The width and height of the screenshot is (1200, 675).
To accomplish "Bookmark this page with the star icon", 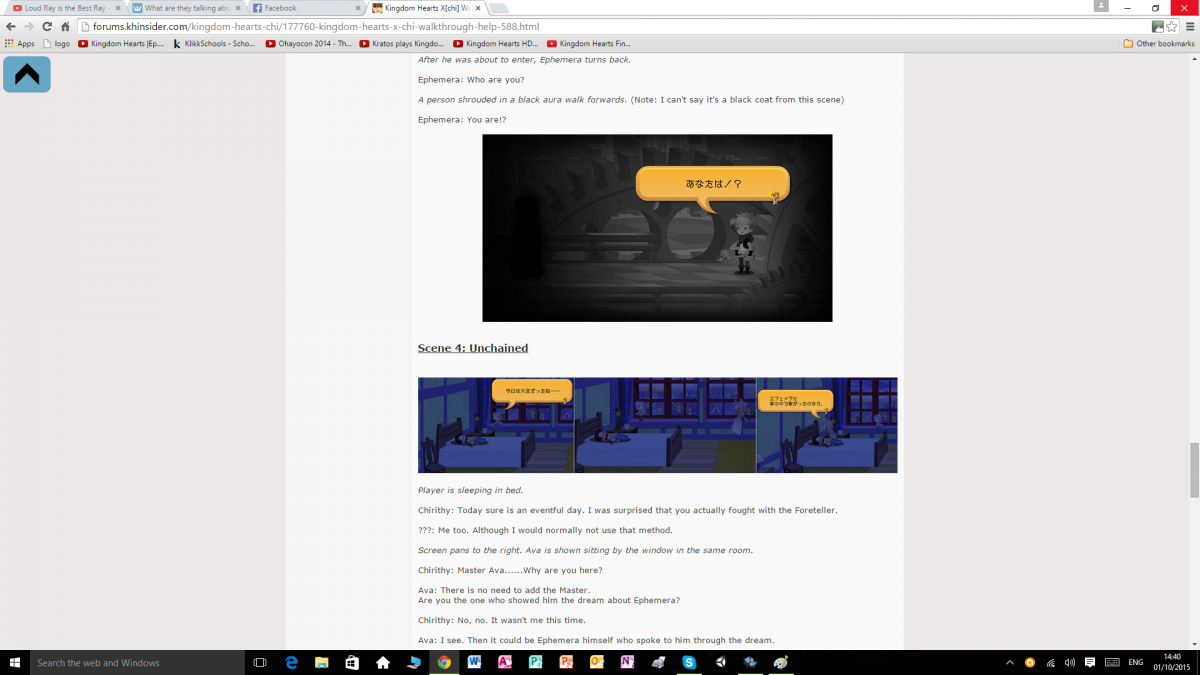I will 1172,27.
